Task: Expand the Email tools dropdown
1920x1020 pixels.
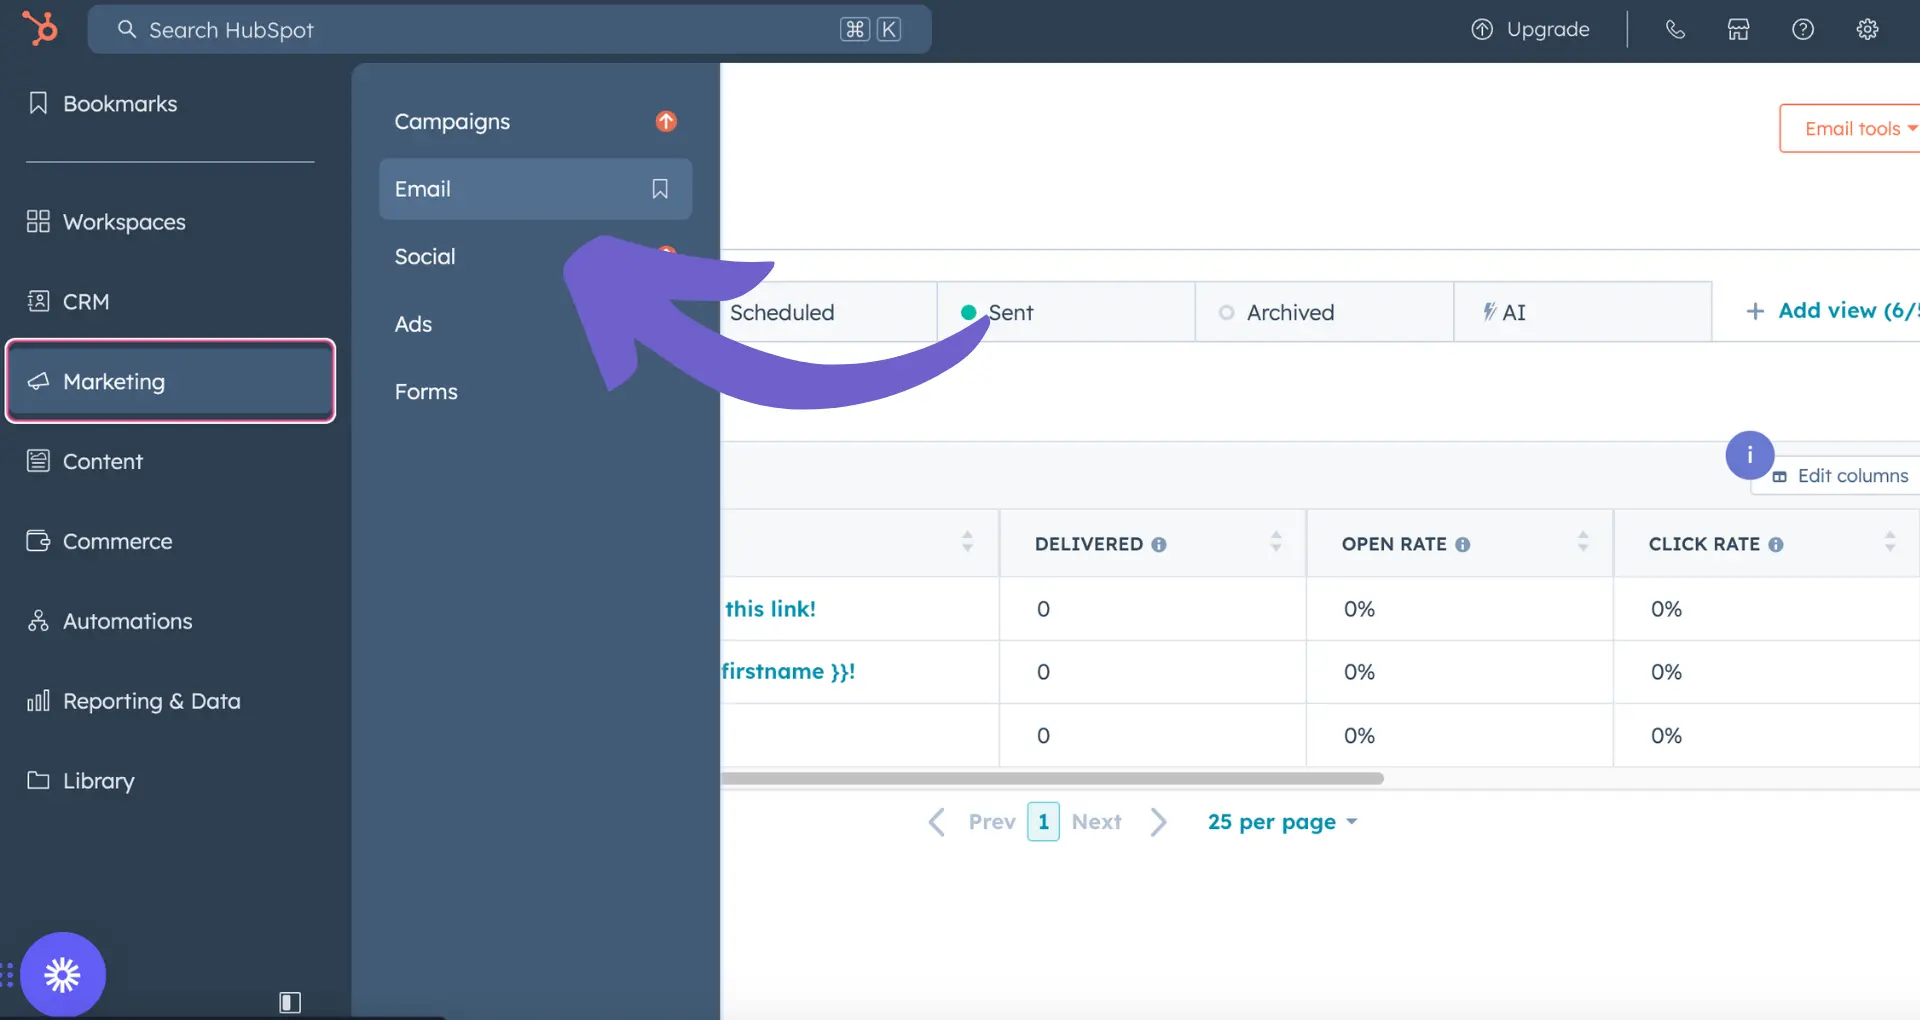Action: (x=1851, y=128)
